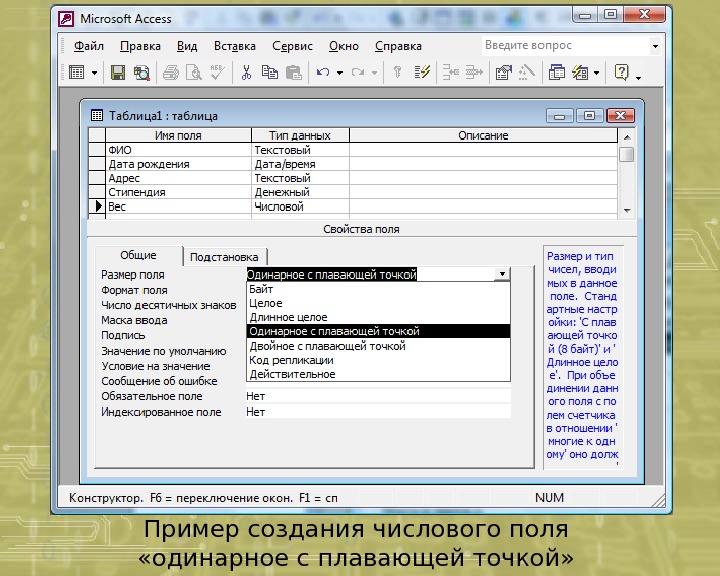Toggle the Размер поля combo arrow

[502, 274]
